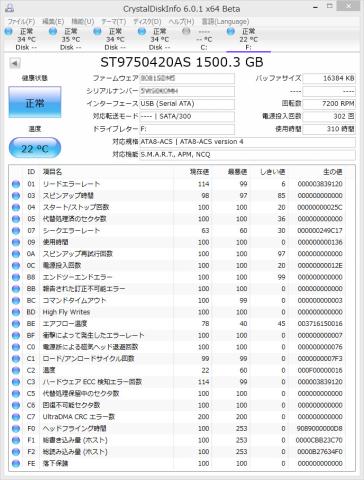Click the SATA/300 transfer mode field
This screenshot has width=364, height=480.
pos(187,116)
